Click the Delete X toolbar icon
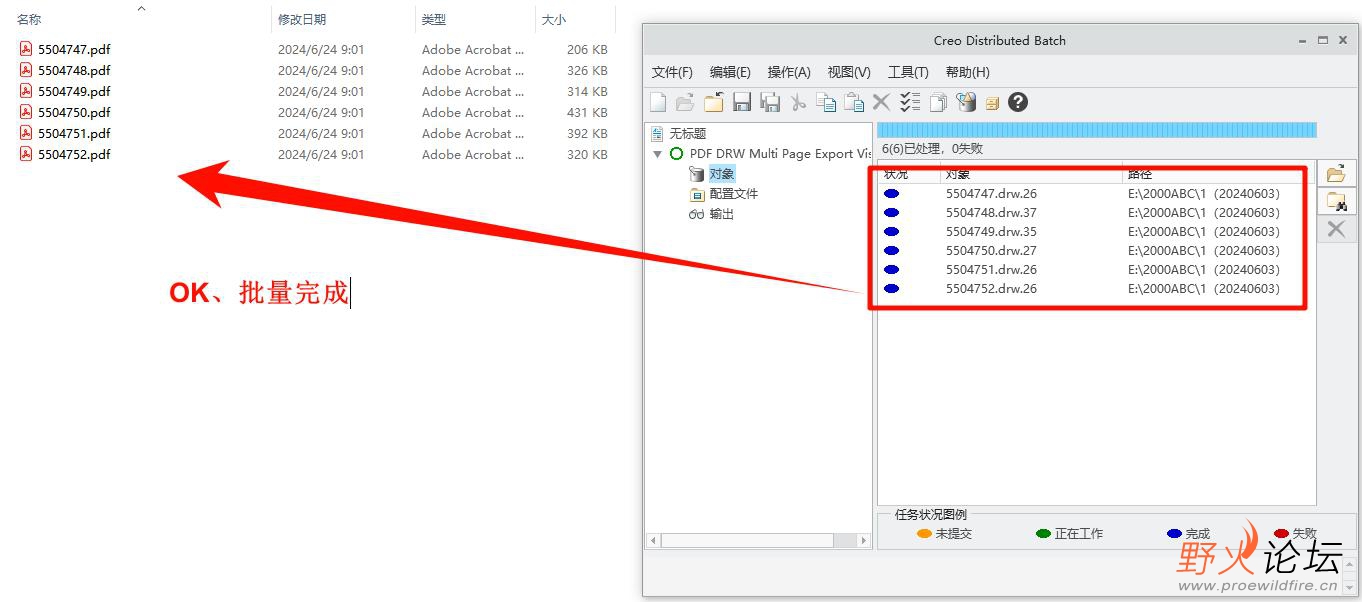The image size is (1362, 602). point(881,102)
